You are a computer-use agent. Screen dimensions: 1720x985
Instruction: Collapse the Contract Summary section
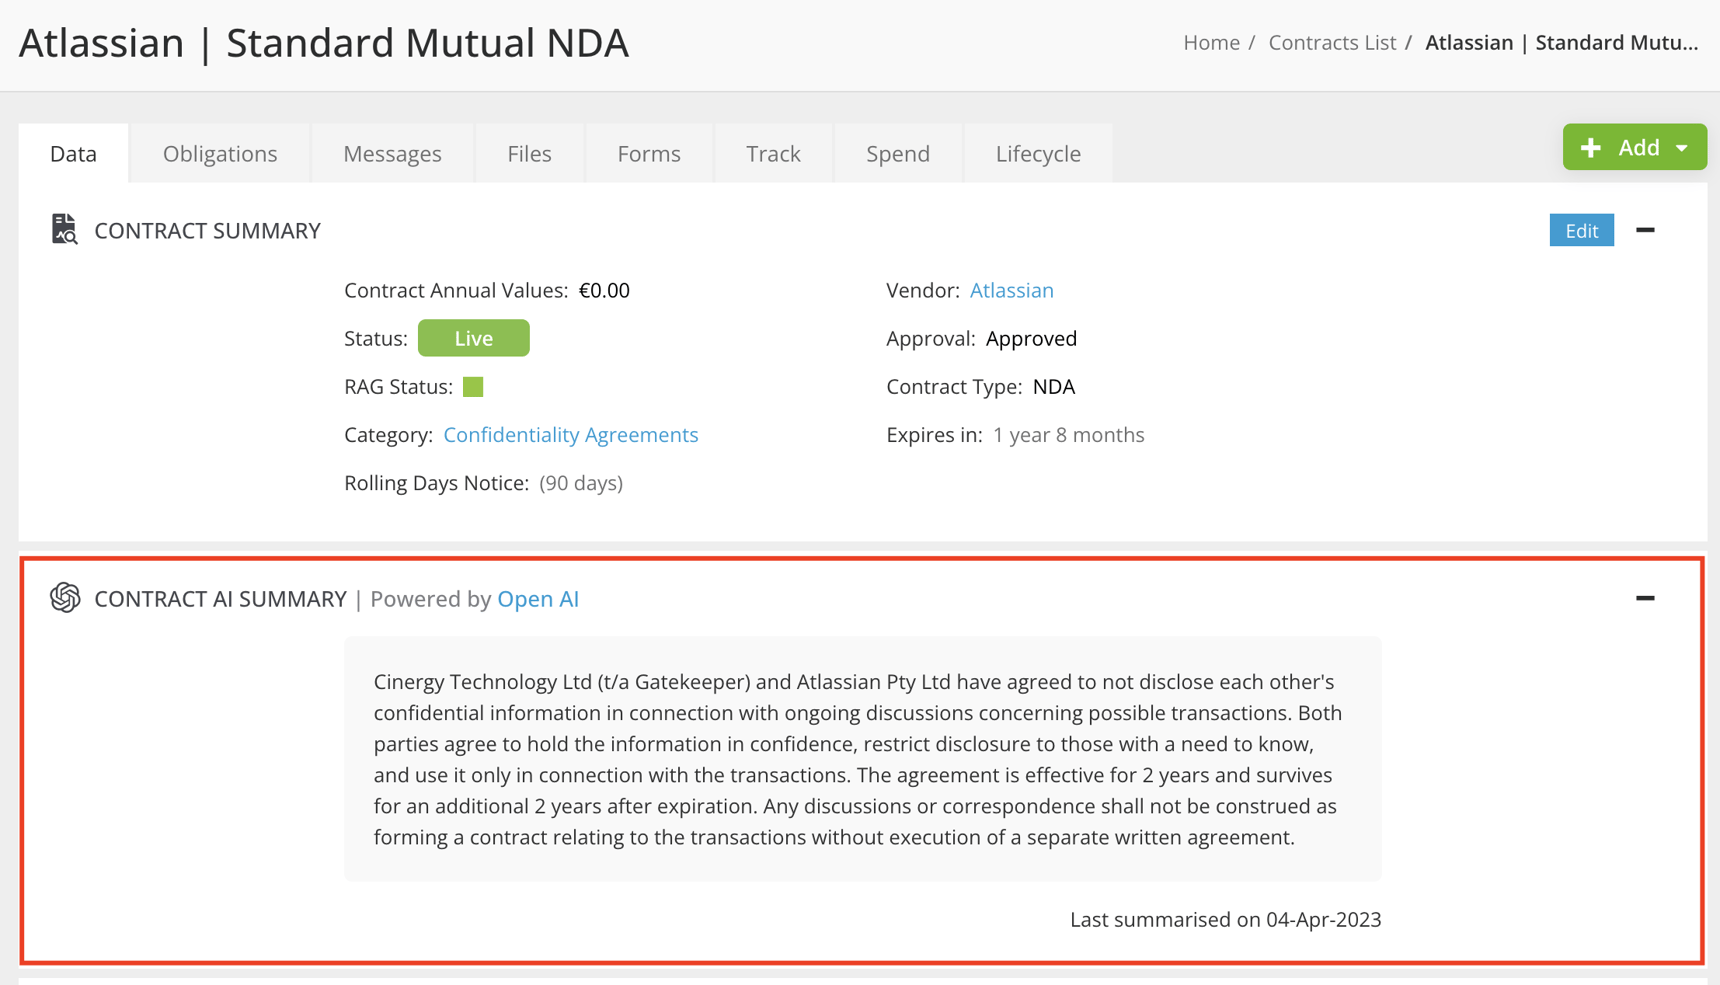1645,230
